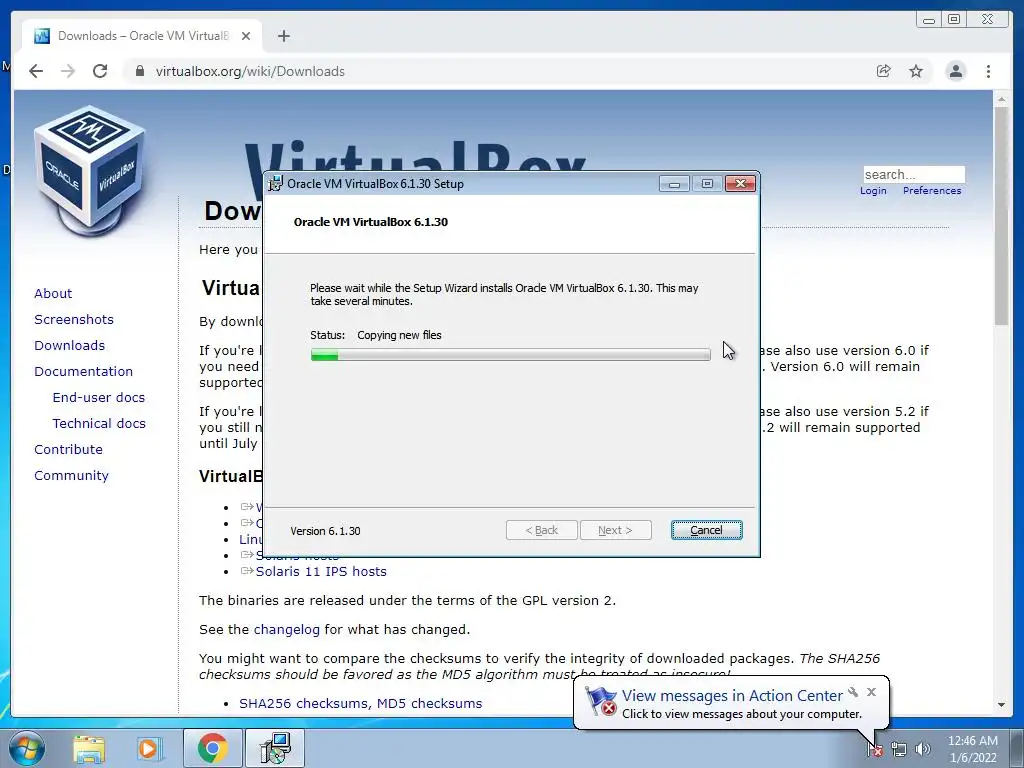Cancel the VirtualBox installation
This screenshot has width=1024, height=768.
706,530
